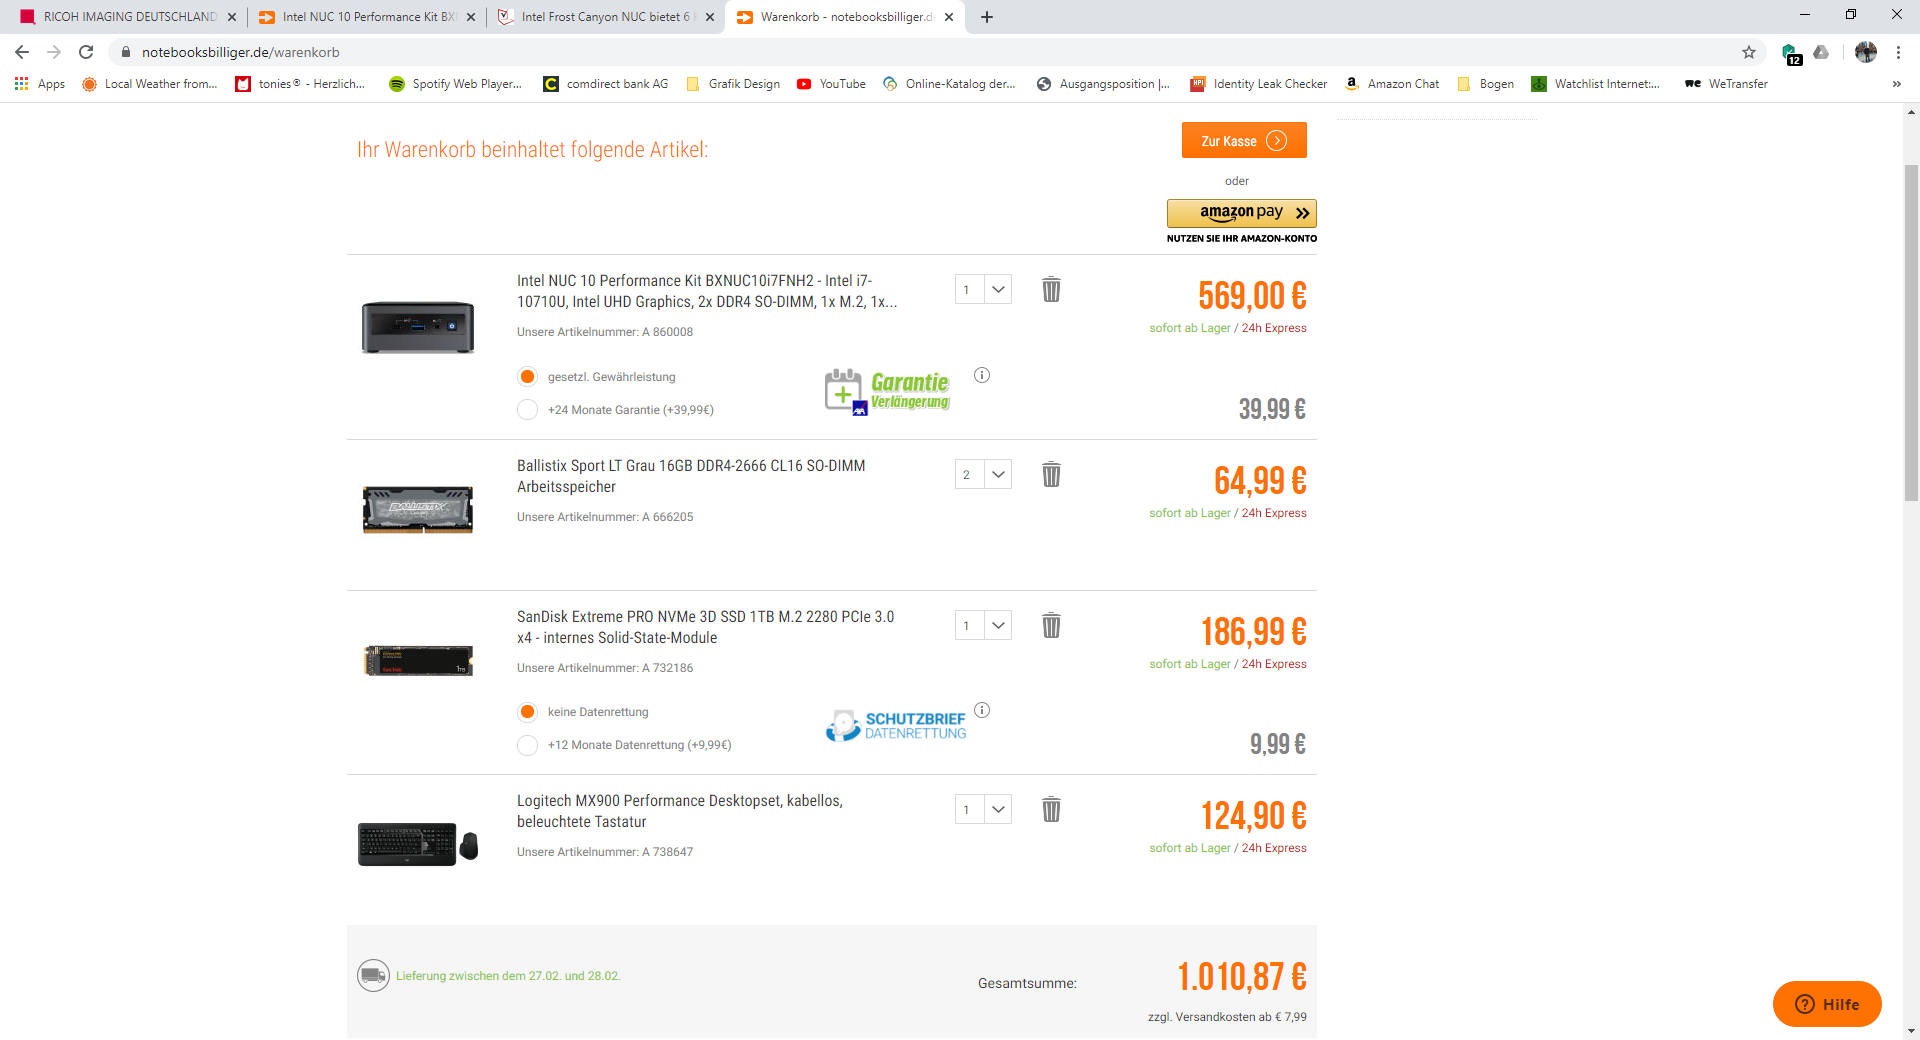Open Amazon Chat bookmark
Screen dimensions: 1920x1040
[x=1393, y=84]
